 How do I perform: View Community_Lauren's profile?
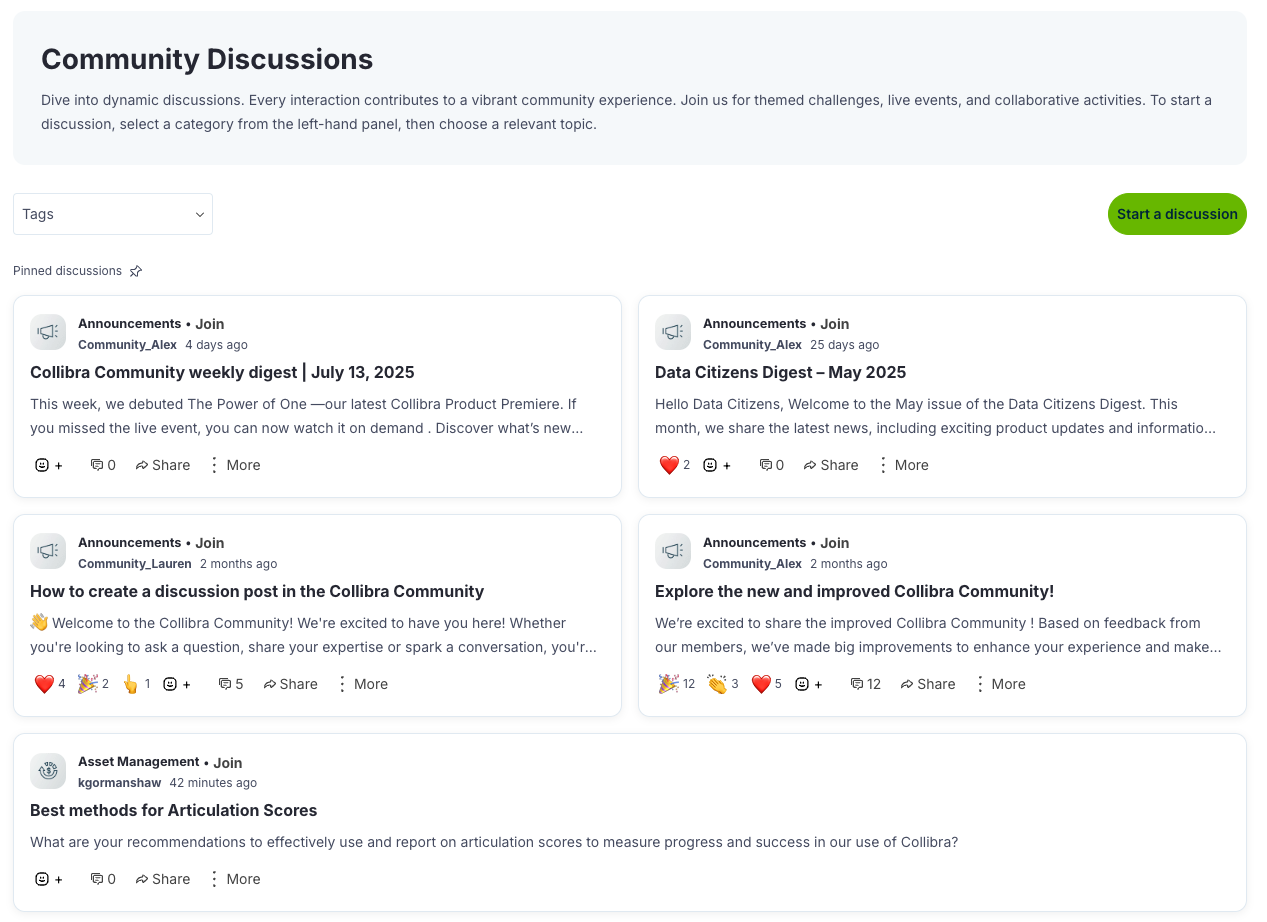[x=134, y=564]
